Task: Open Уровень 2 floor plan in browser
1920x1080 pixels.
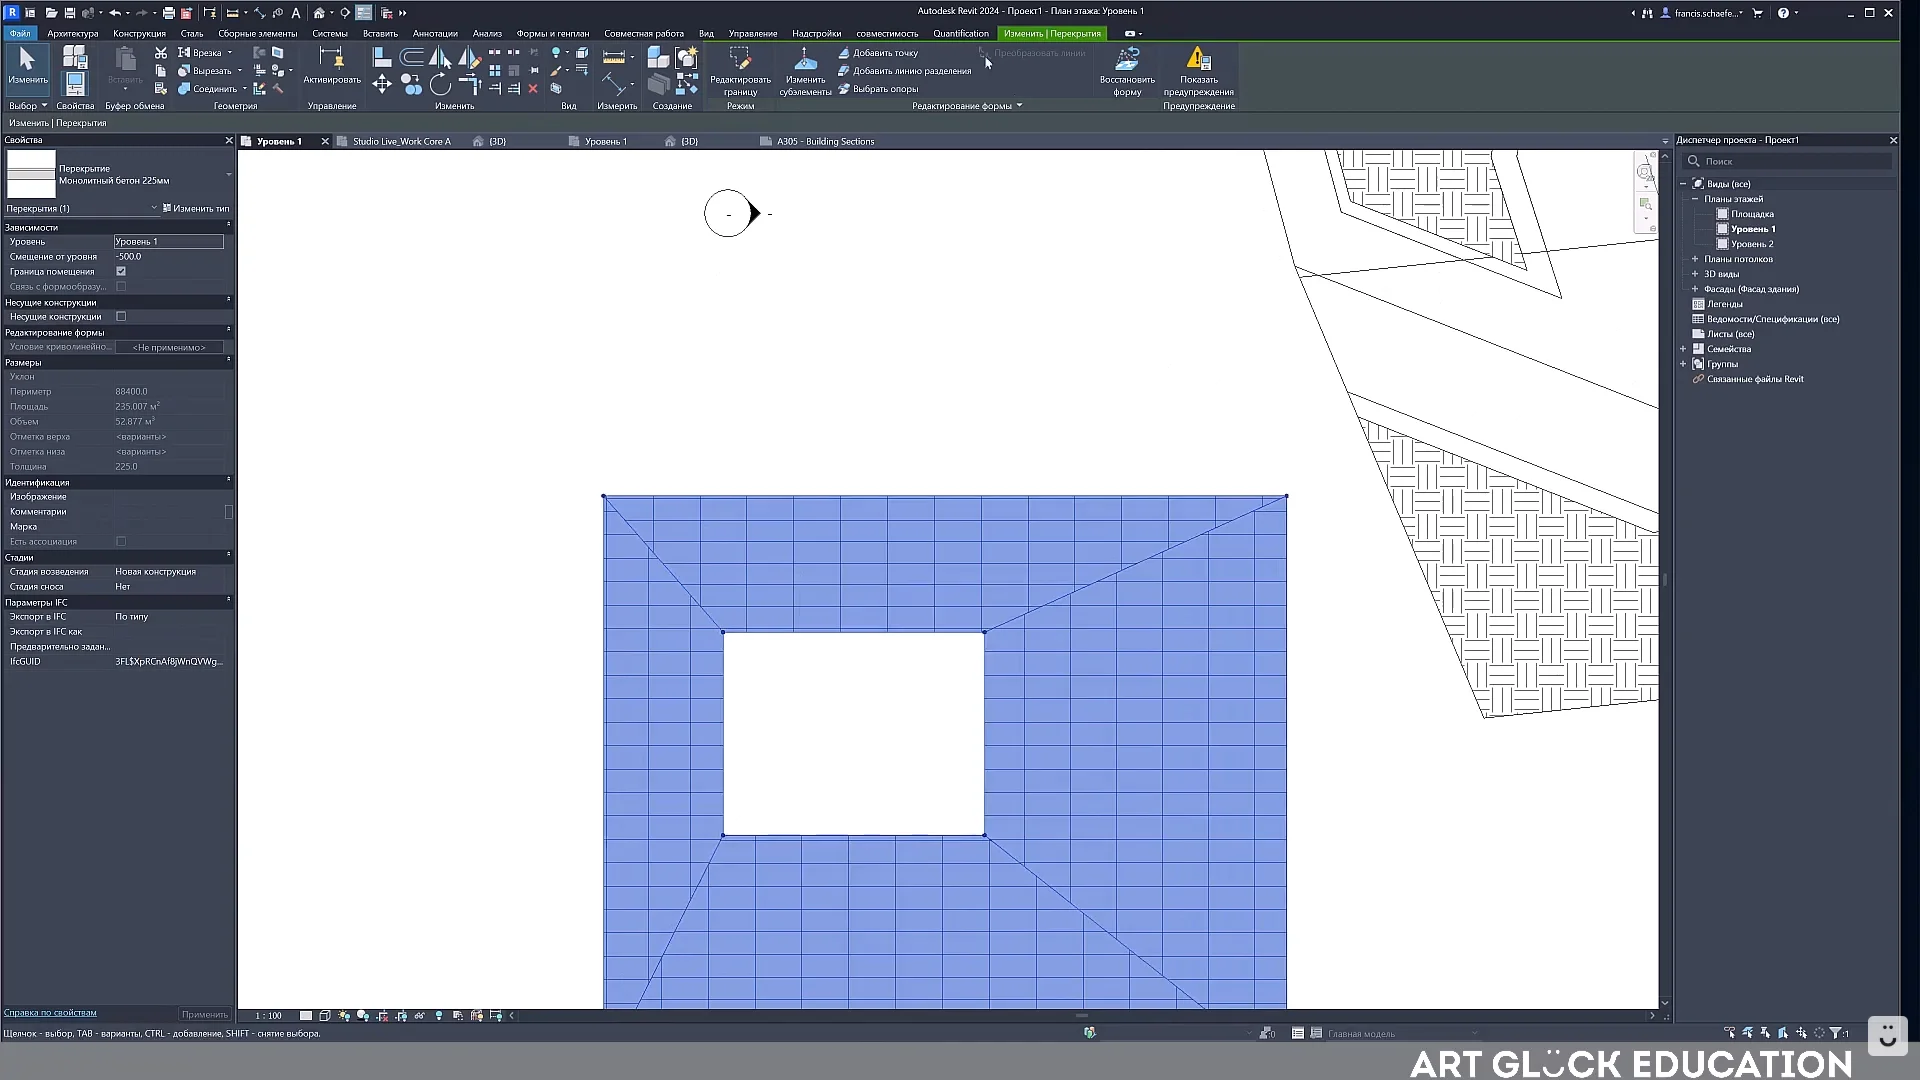Action: [1752, 244]
